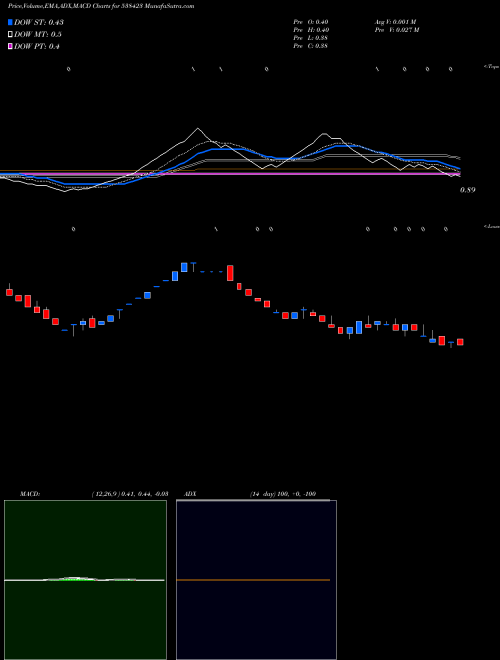Click the 'Avg V: 0.001 M' volume text
Image resolution: width=500 pixels, height=660 pixels.
(395, 22)
